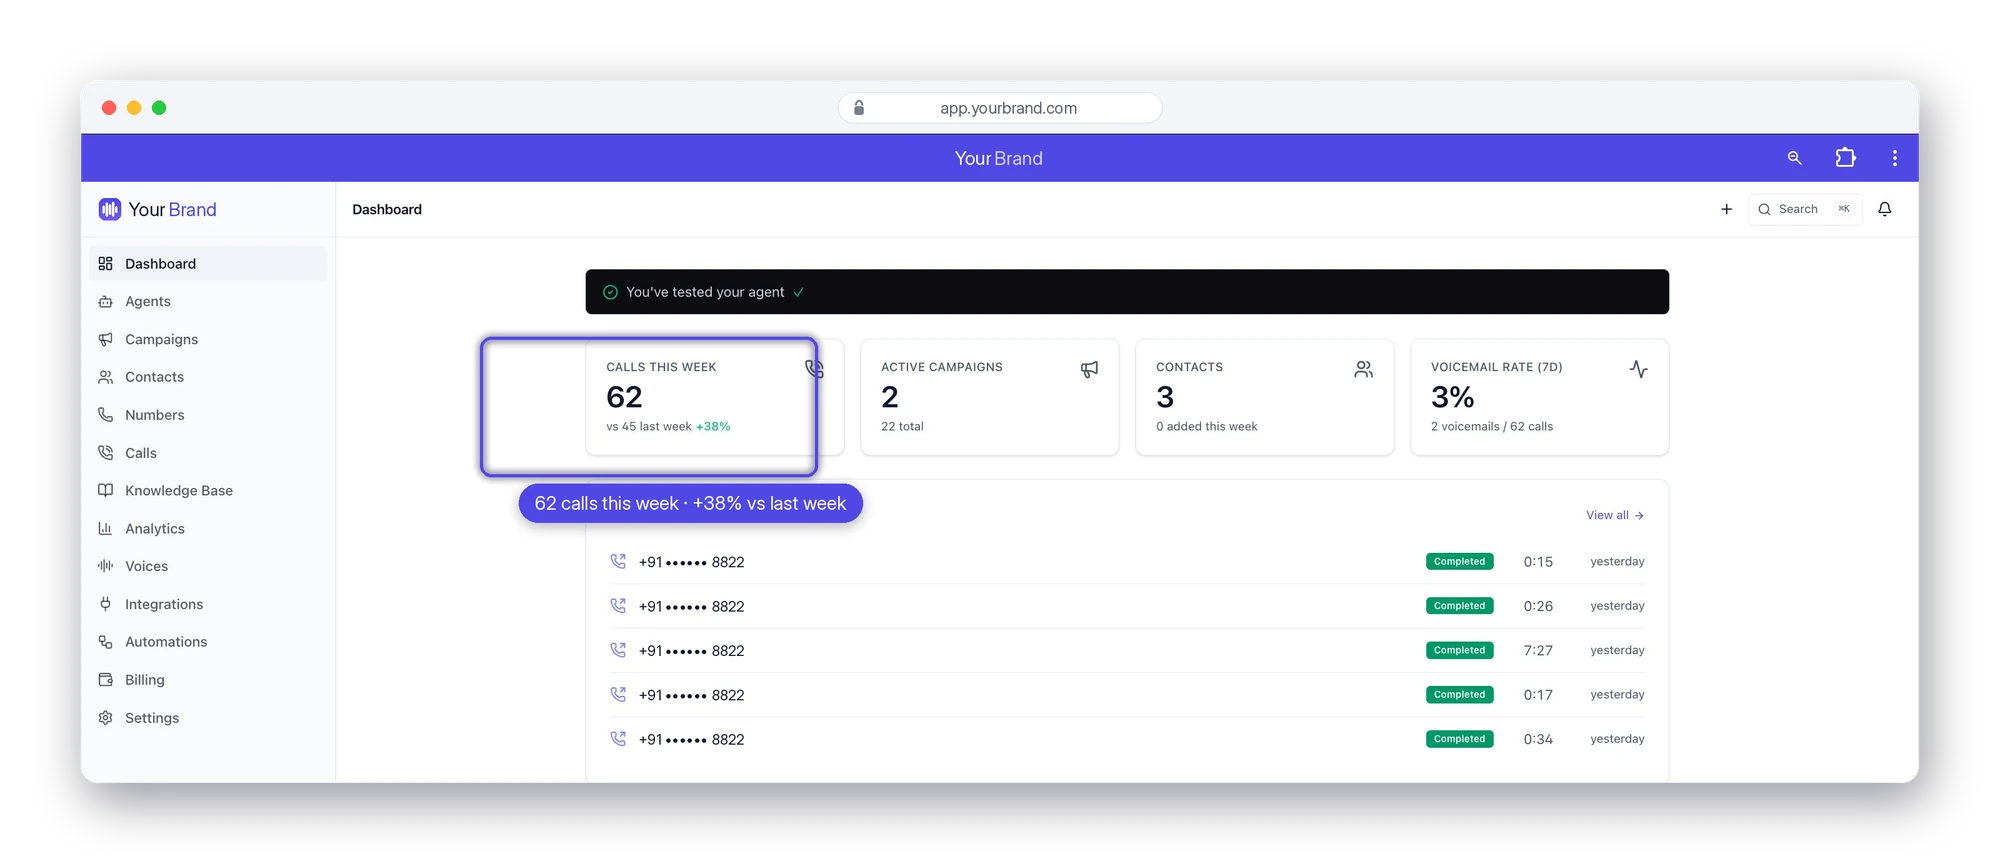2000x864 pixels.
Task: Open the call row with duration 0:17
Action: (1127, 695)
